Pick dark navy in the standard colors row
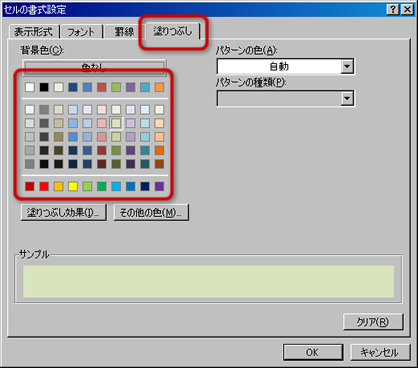 [145, 186]
